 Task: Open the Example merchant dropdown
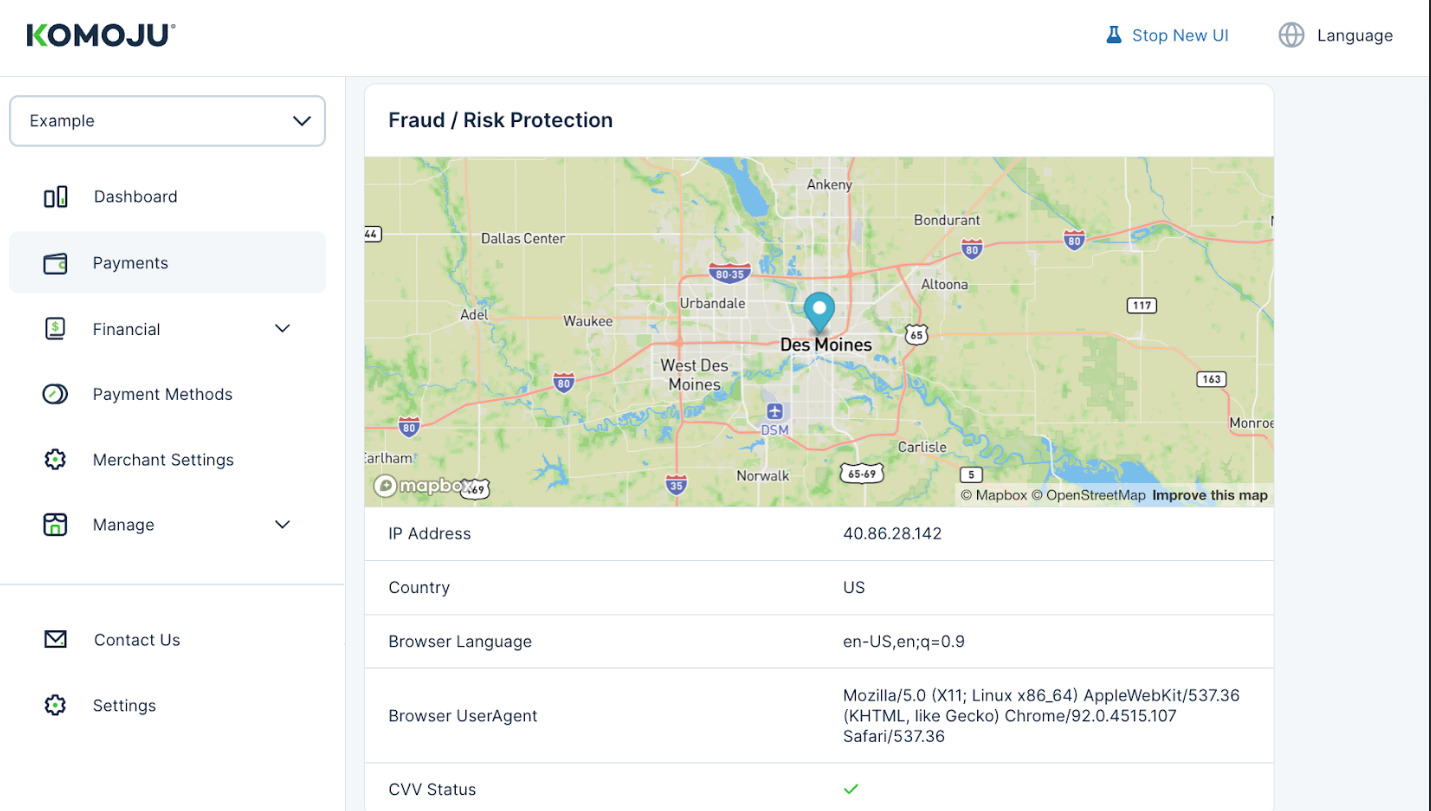[167, 121]
